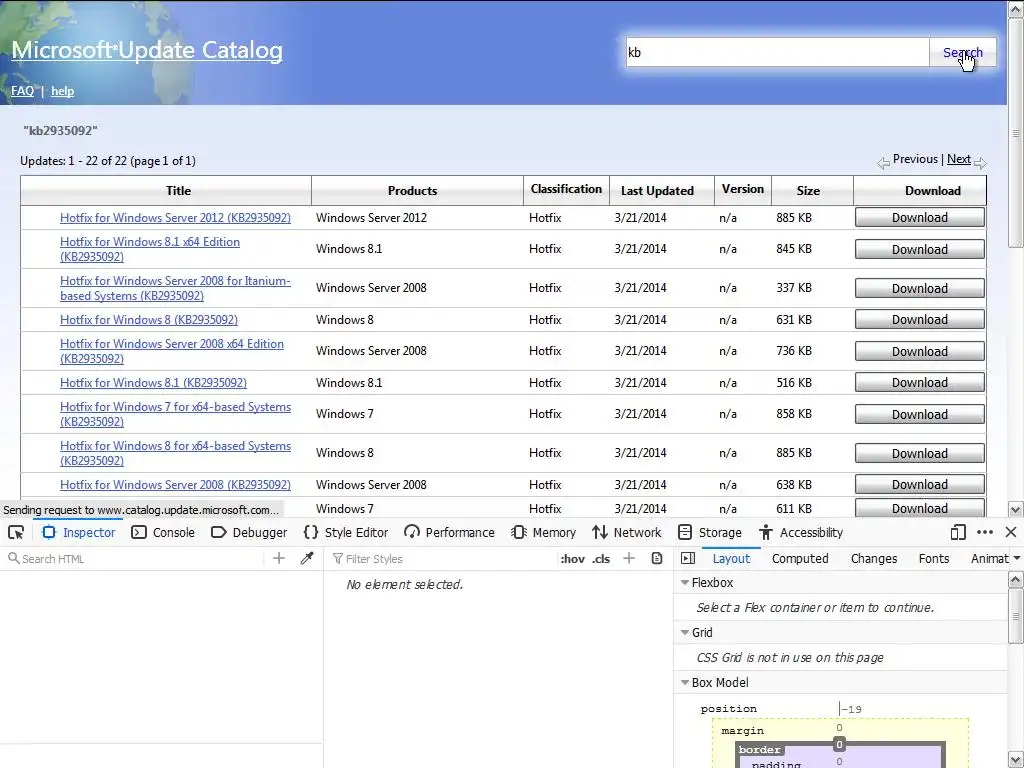The image size is (1024, 768).
Task: Switch to the Console tab
Action: click(163, 532)
